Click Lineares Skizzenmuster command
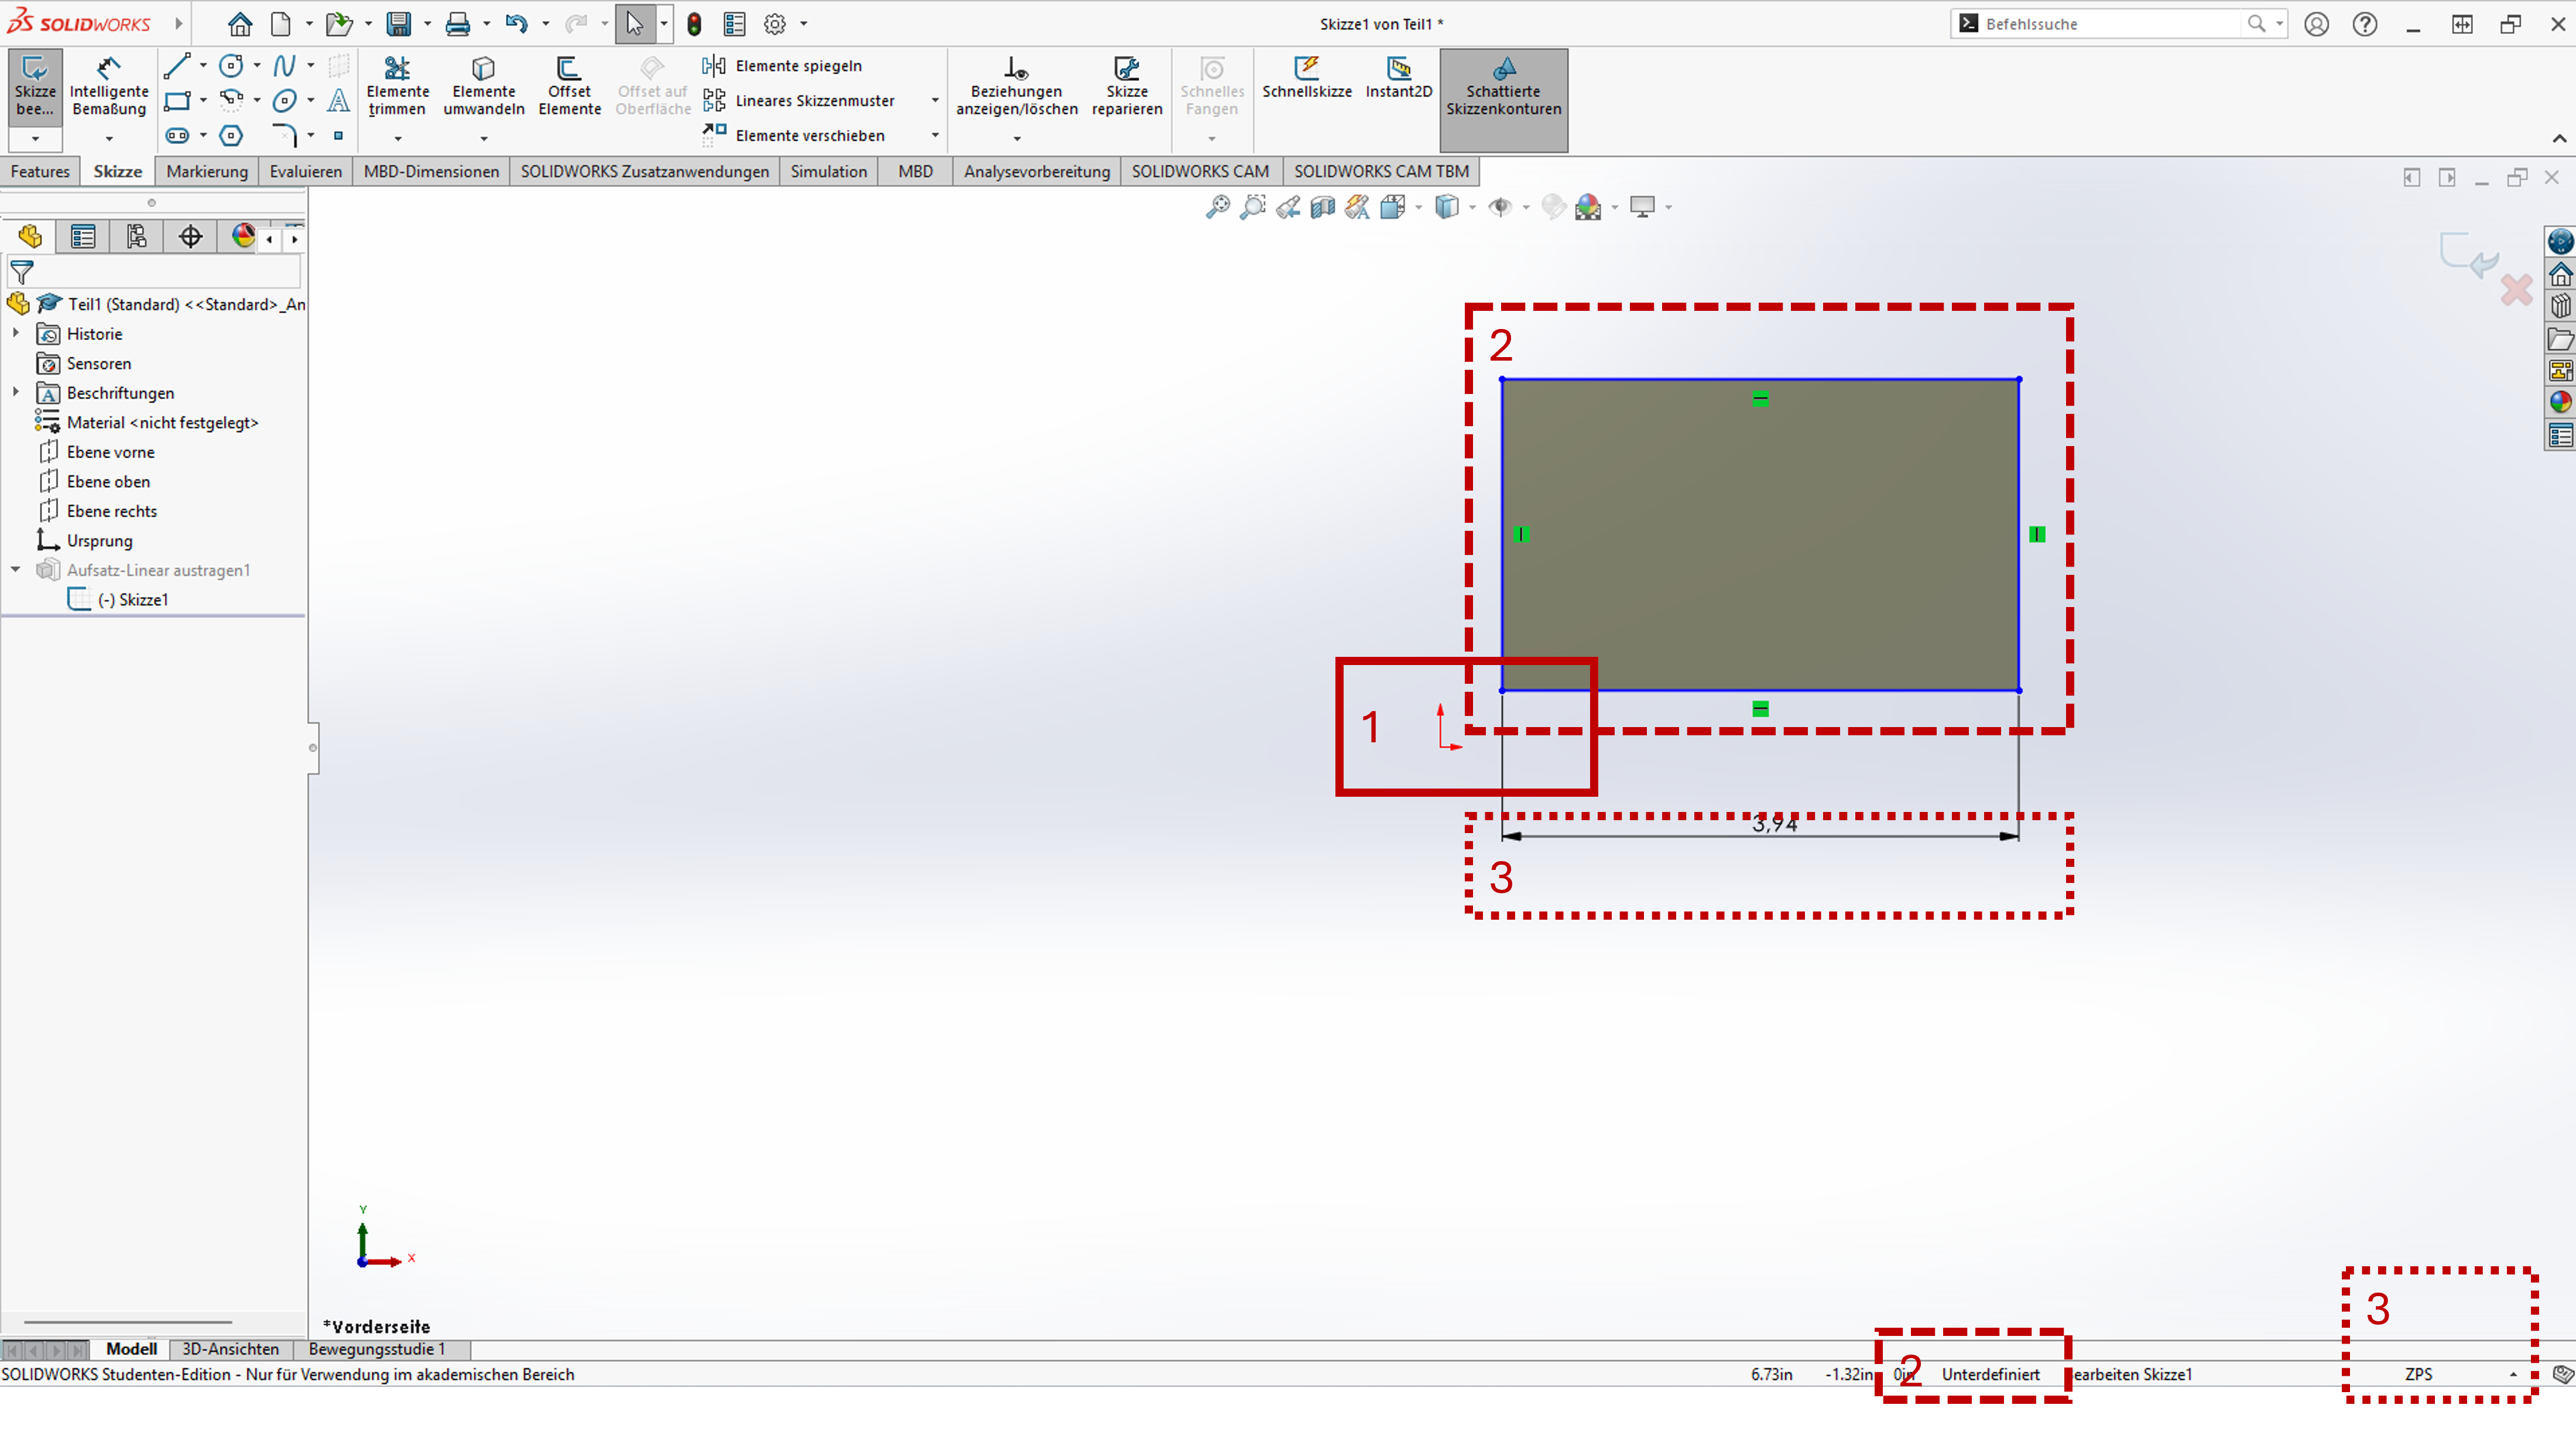2576x1429 pixels. tap(814, 101)
